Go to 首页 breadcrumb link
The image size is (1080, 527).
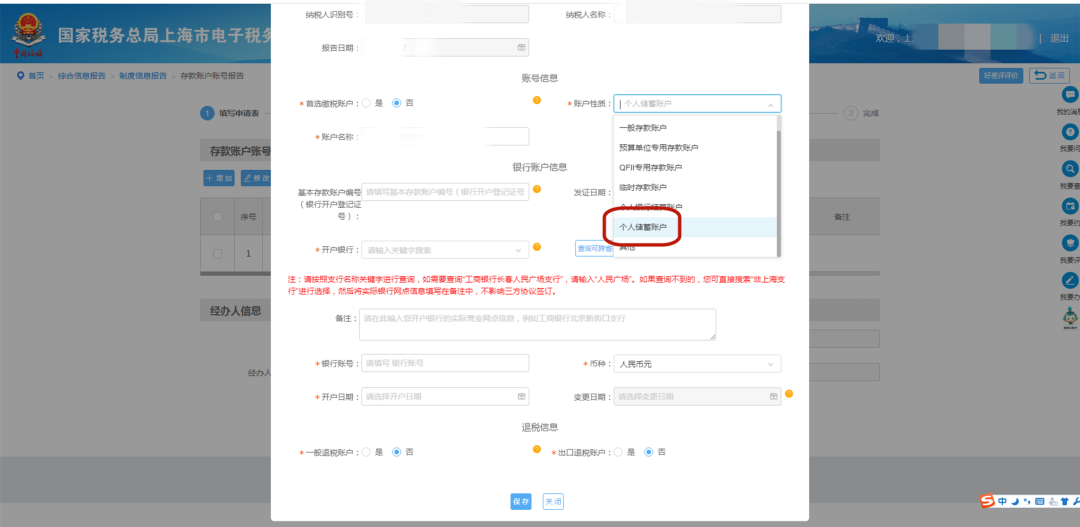pos(36,76)
